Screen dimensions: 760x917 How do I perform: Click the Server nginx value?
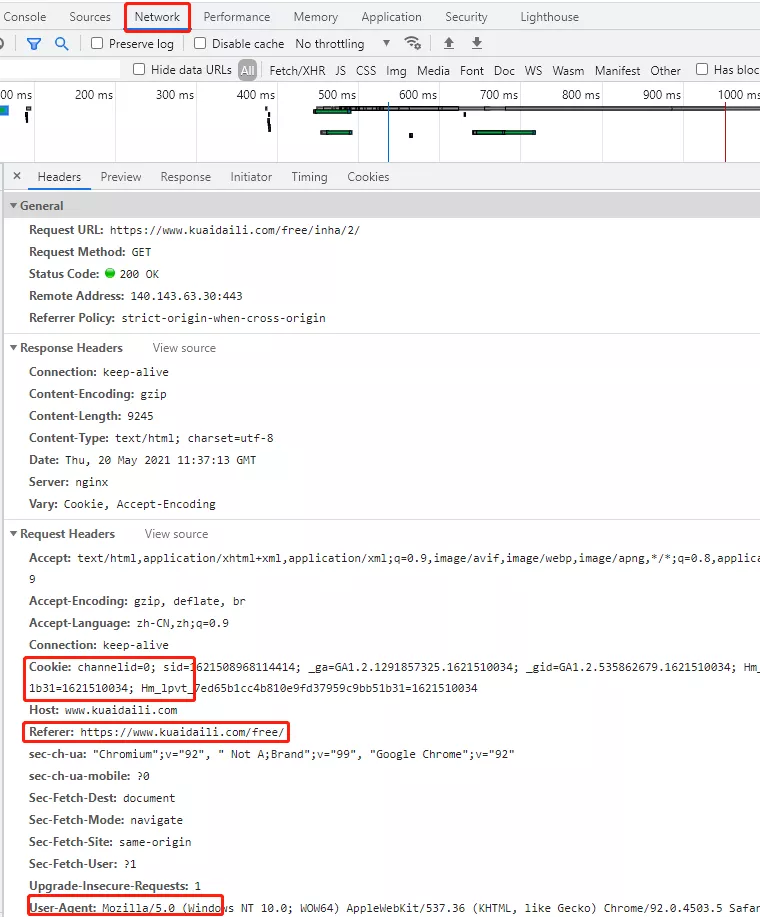coord(92,482)
